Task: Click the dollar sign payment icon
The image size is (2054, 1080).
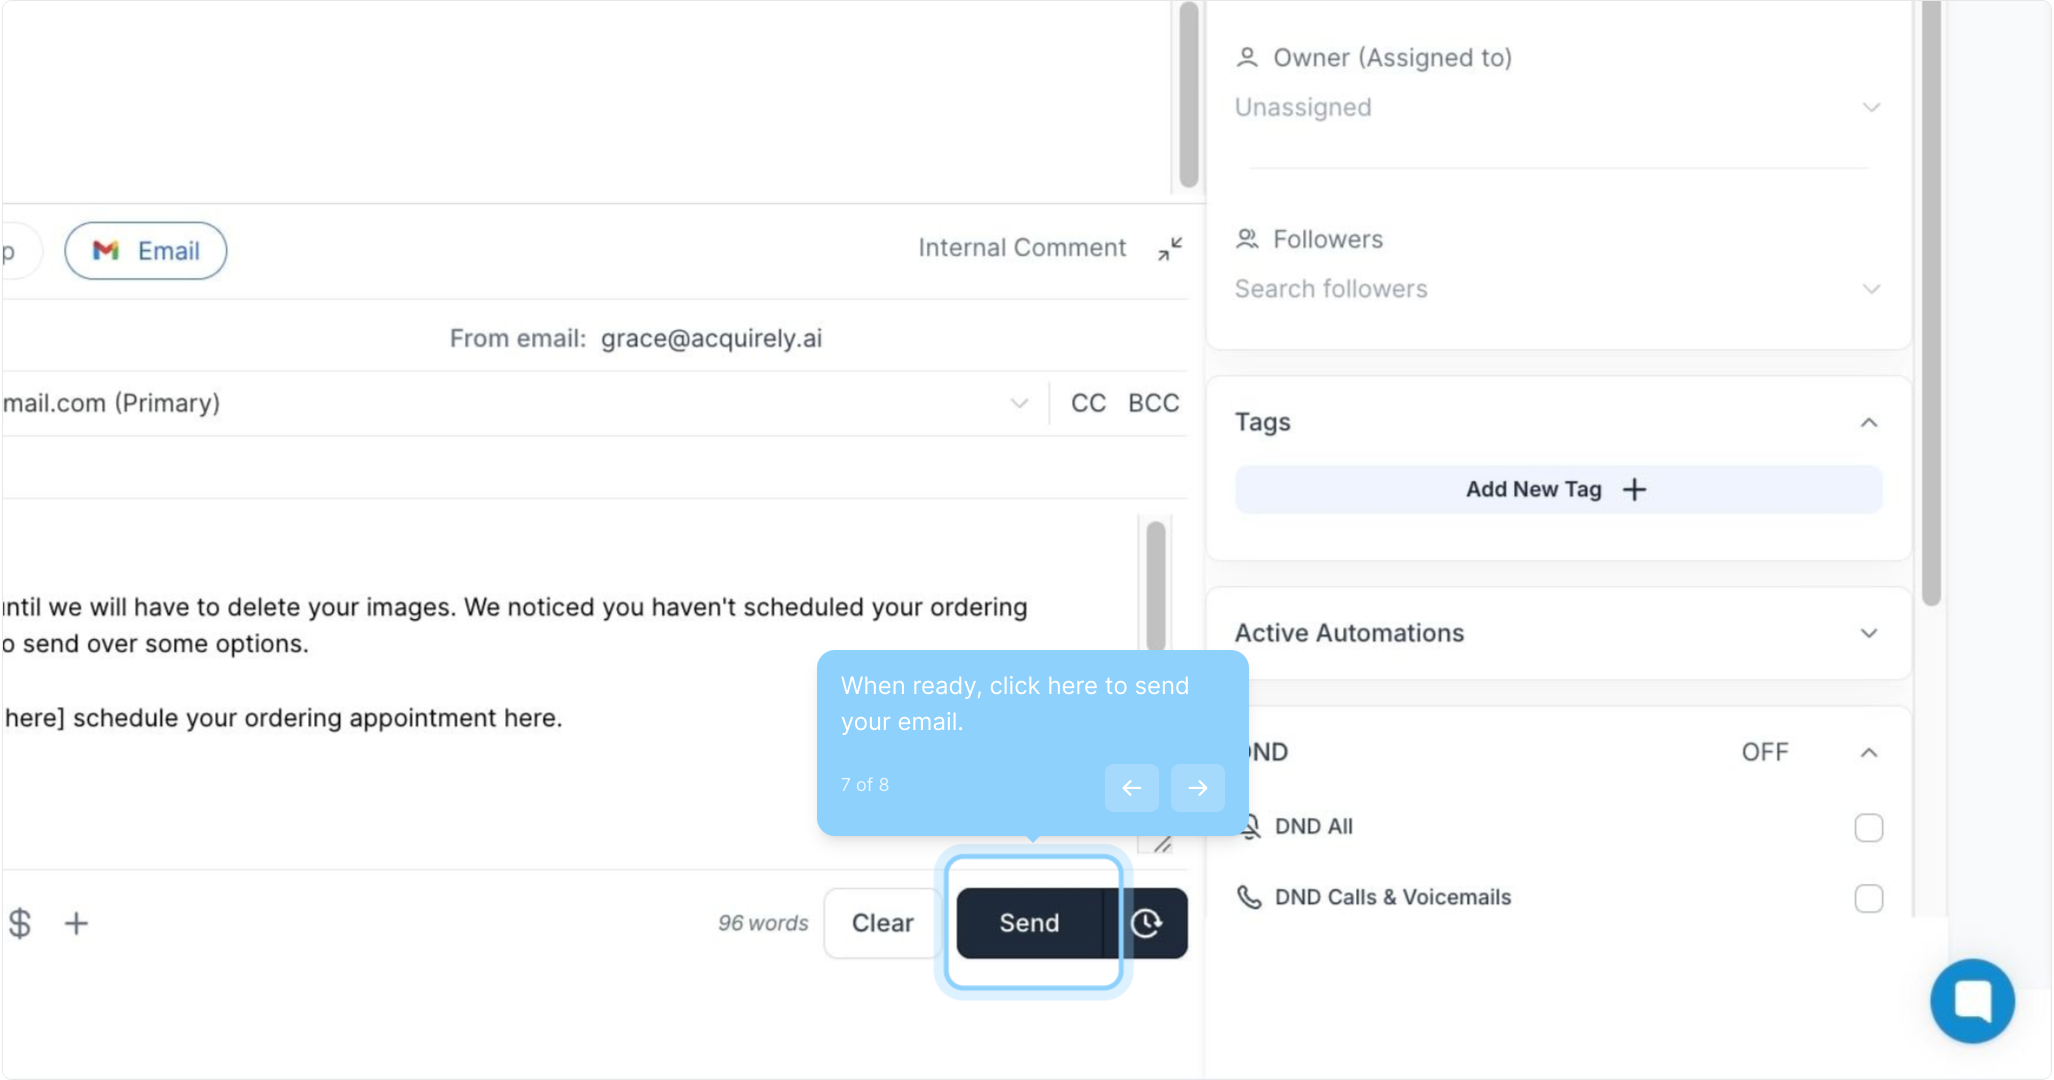Action: (x=20, y=923)
